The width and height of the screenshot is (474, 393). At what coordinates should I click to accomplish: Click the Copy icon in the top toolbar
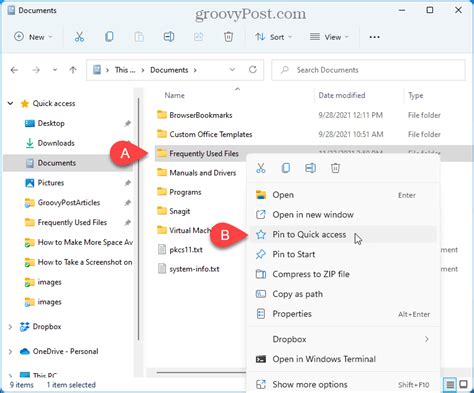[x=109, y=37]
